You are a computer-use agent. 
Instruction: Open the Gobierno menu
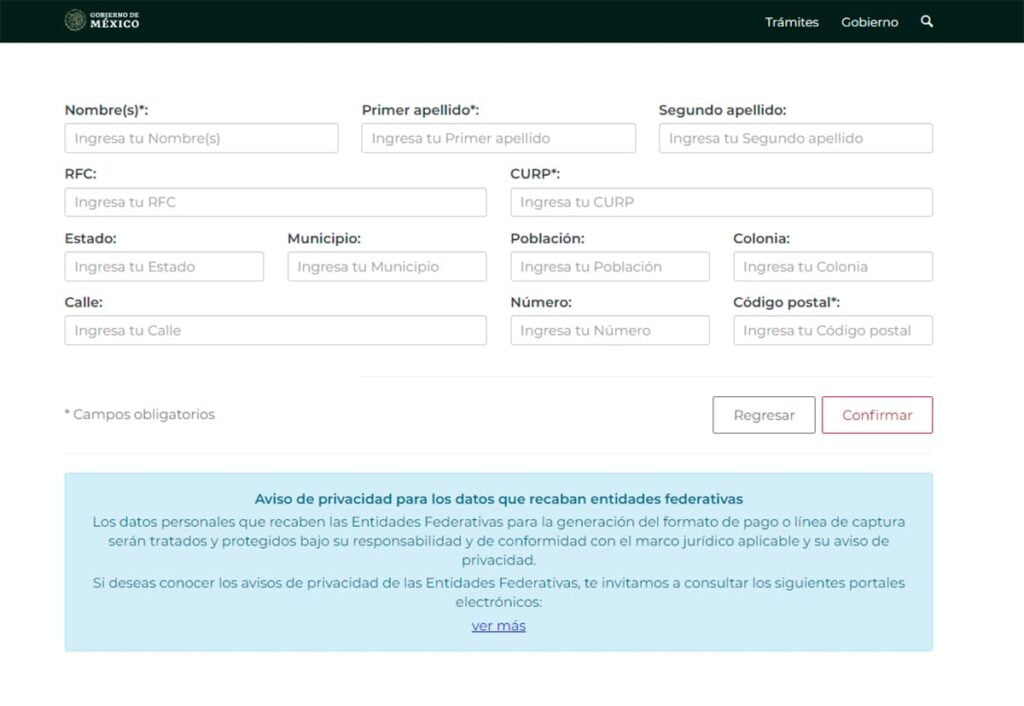click(x=869, y=22)
